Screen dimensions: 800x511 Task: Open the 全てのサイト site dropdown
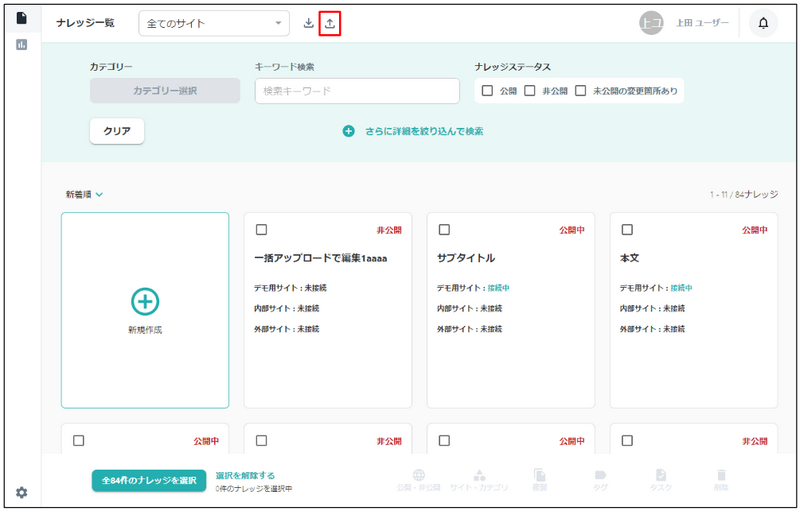point(214,24)
